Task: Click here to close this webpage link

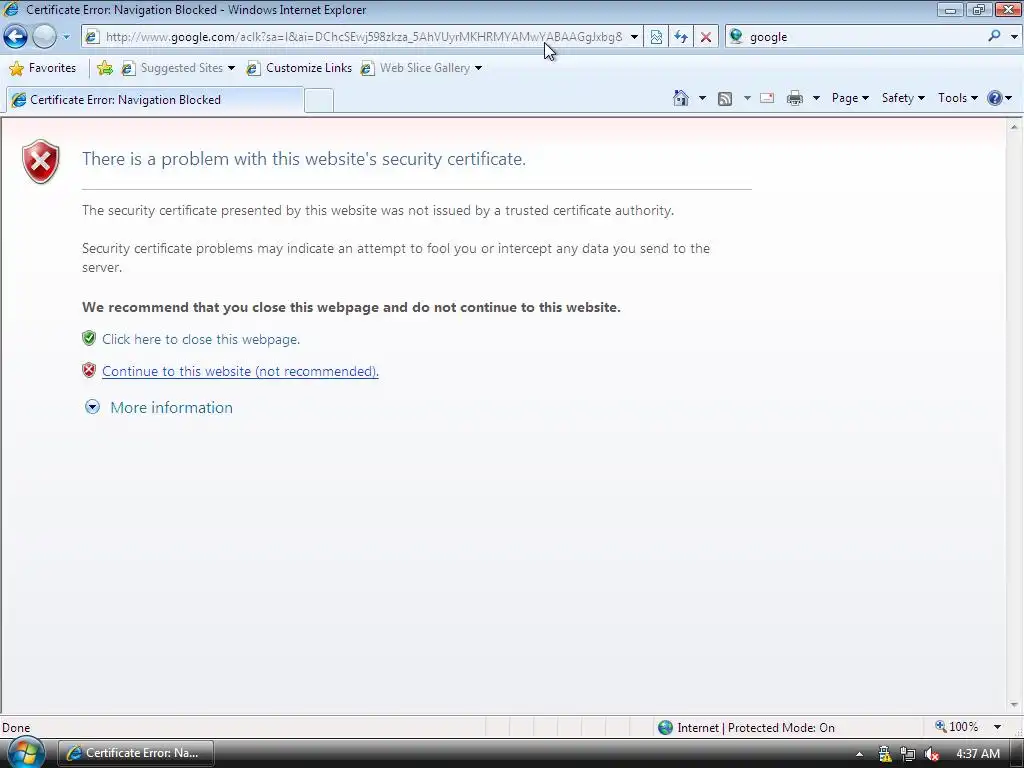Action: (201, 340)
